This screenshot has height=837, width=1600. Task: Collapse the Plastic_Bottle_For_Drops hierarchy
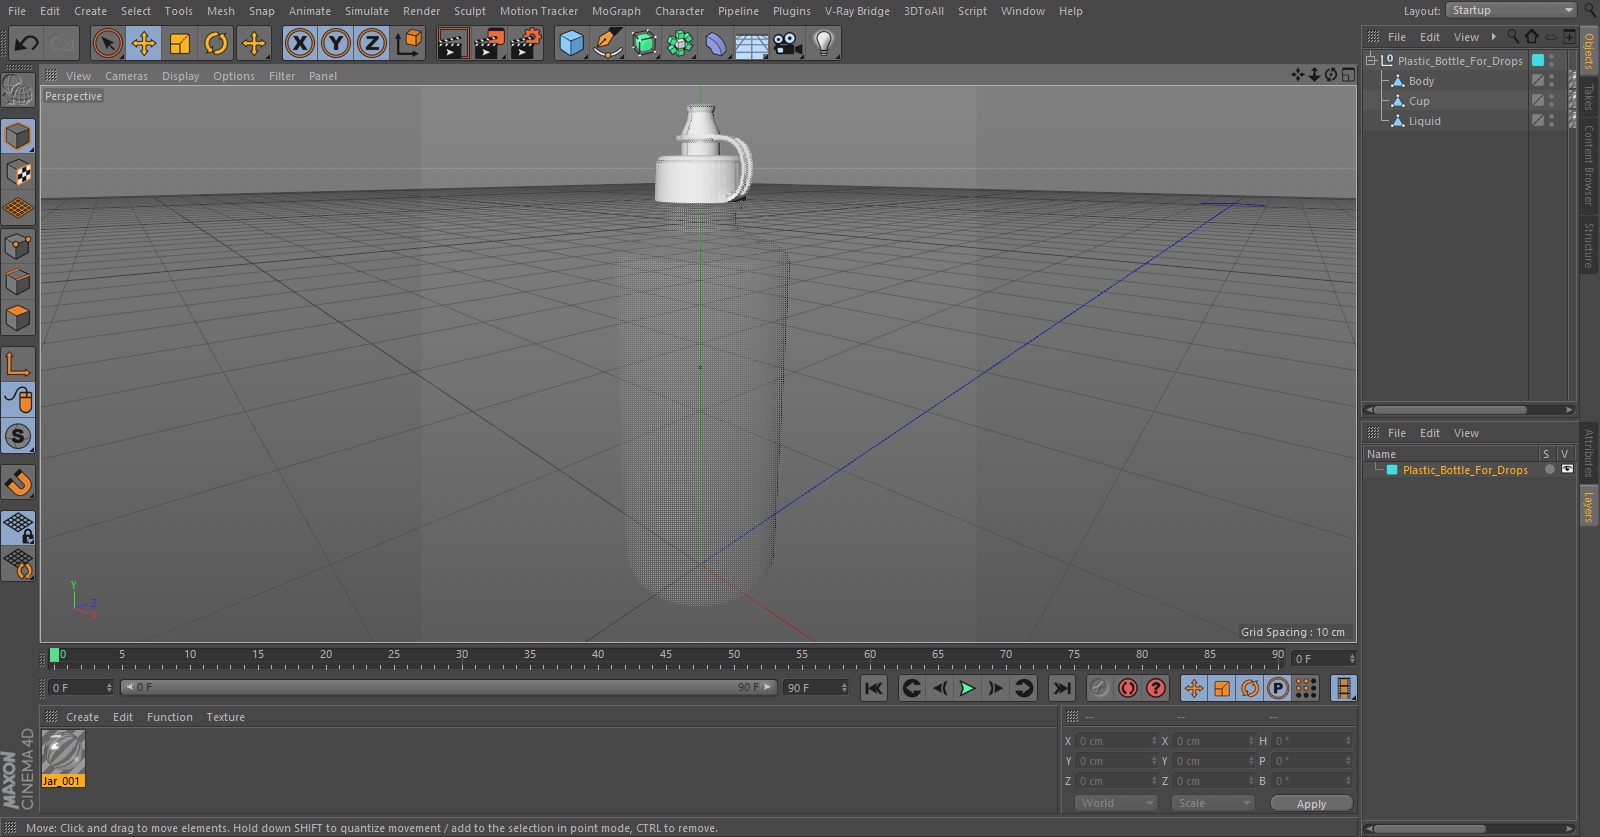click(1371, 60)
